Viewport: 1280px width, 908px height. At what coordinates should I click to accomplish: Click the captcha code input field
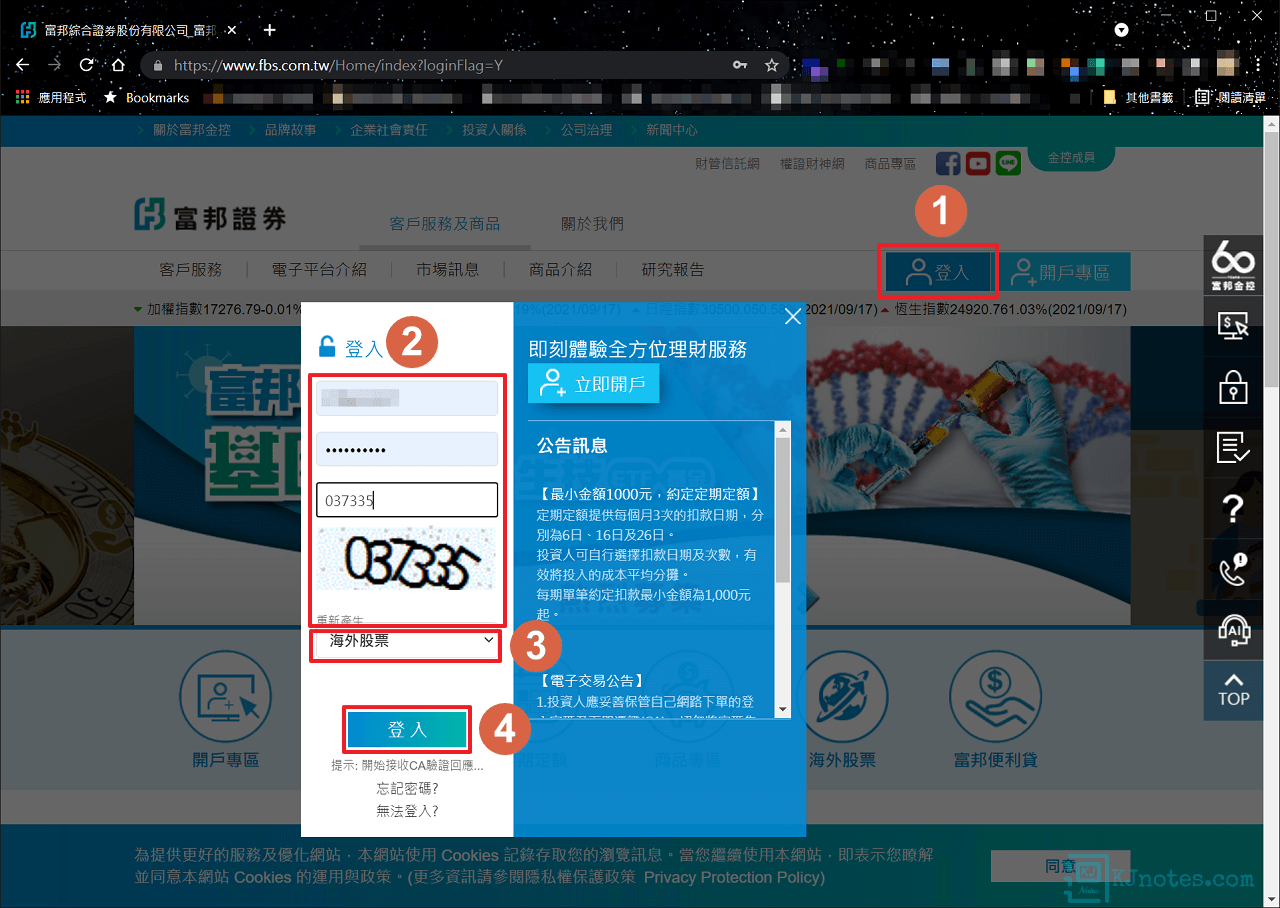[407, 500]
